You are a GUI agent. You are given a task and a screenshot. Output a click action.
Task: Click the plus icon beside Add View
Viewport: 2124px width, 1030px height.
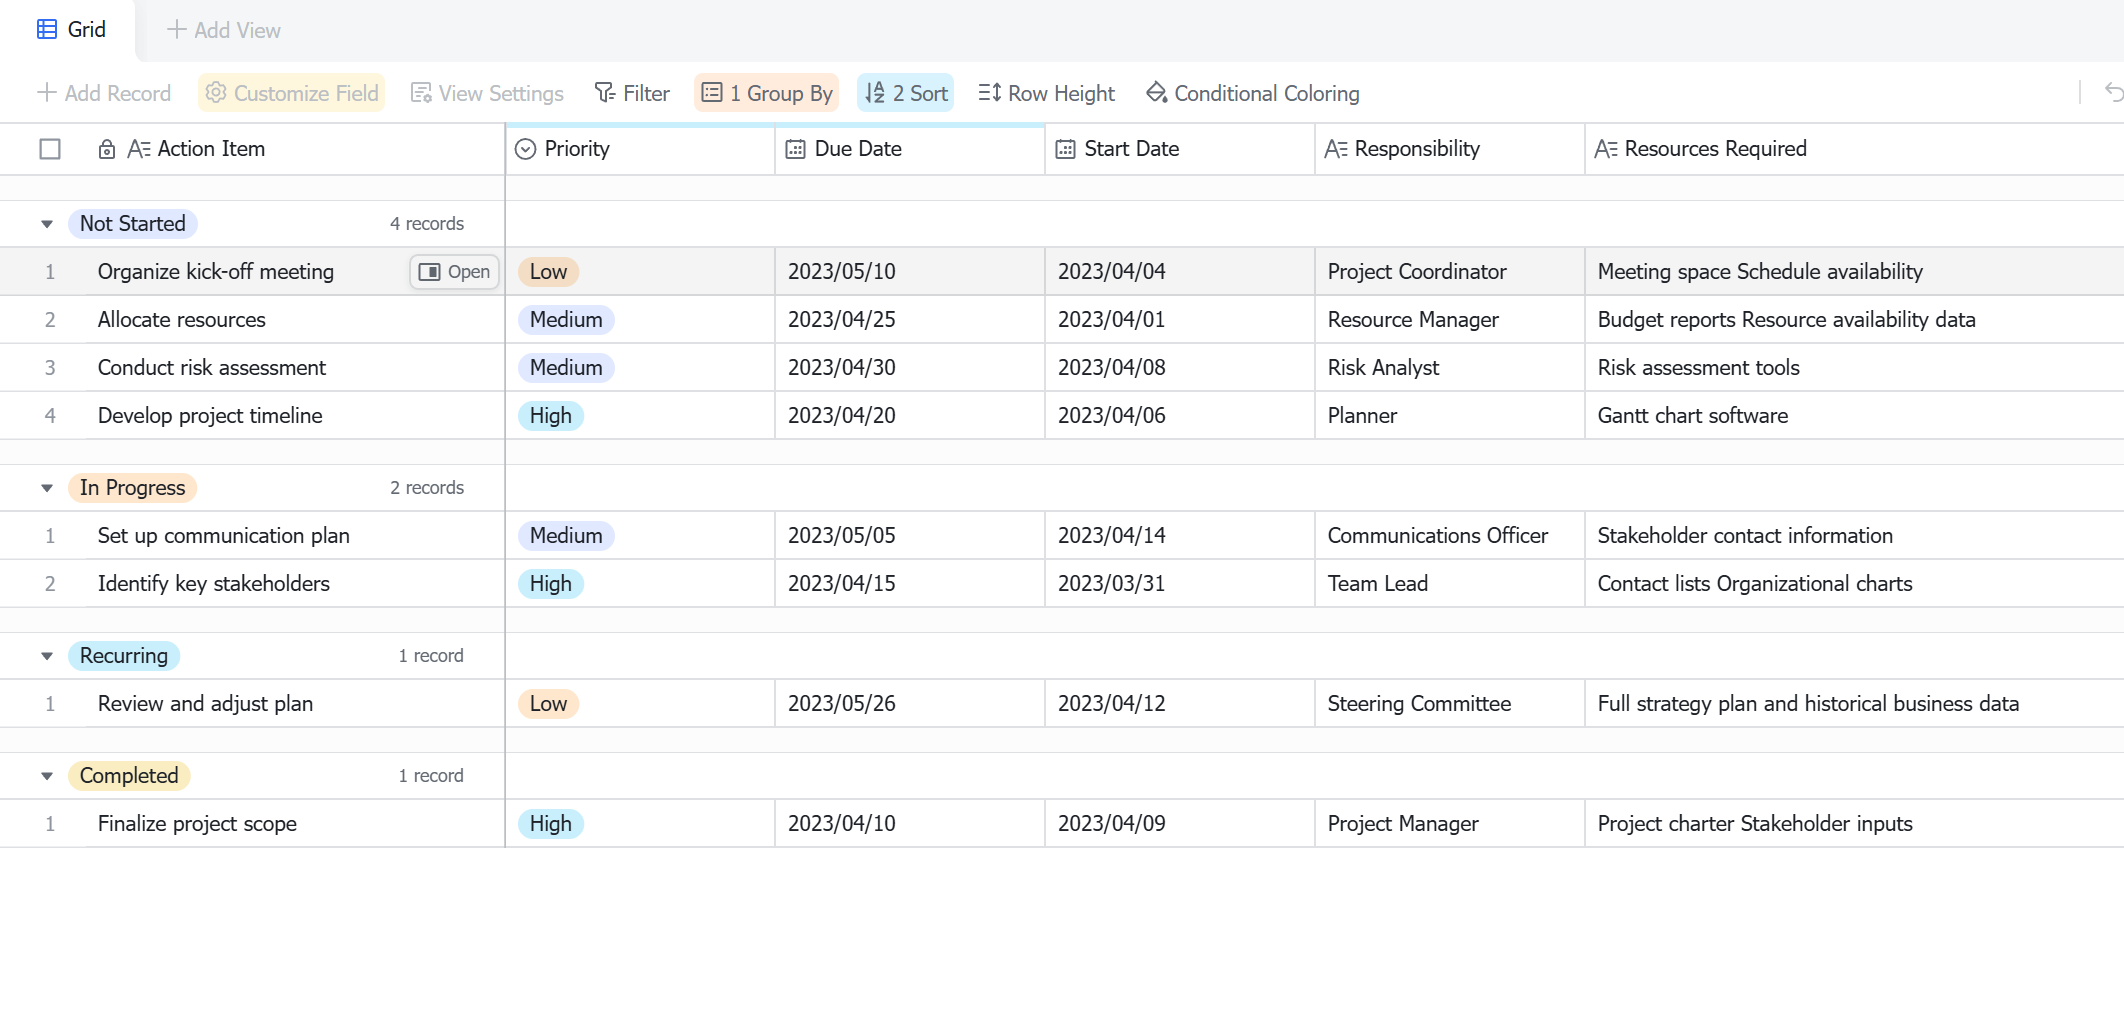tap(177, 29)
